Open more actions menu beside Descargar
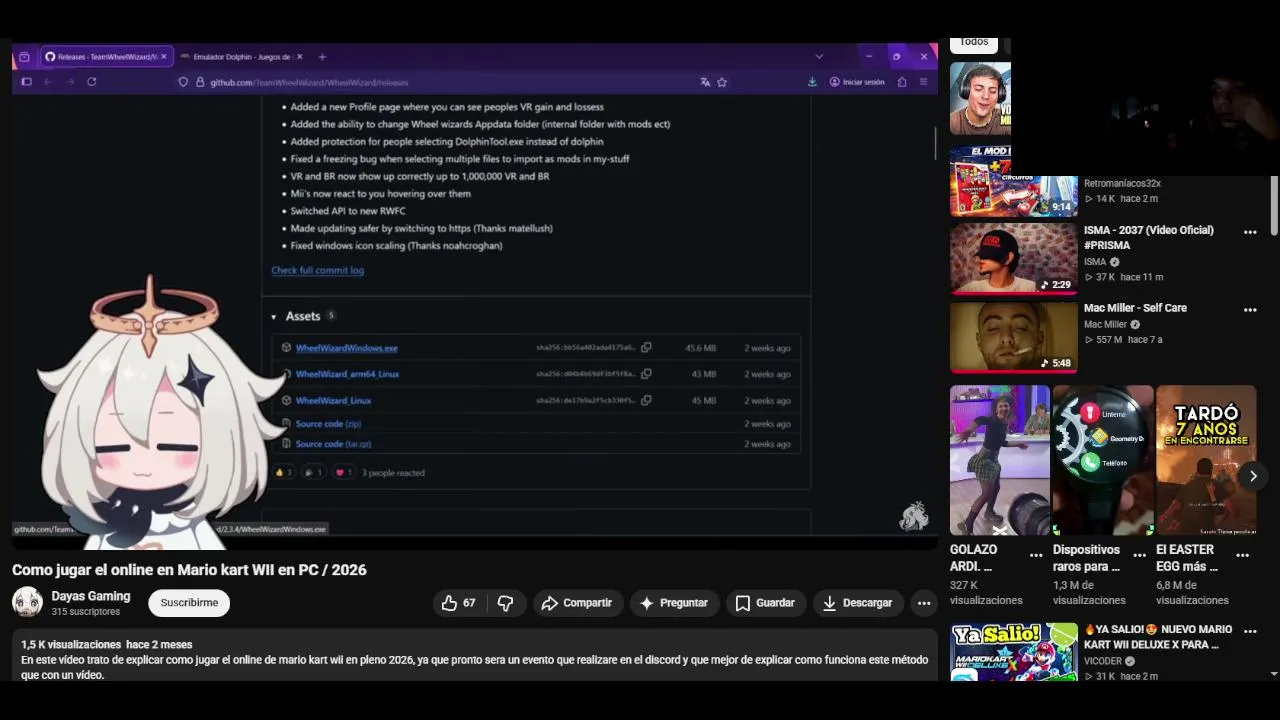 (924, 603)
